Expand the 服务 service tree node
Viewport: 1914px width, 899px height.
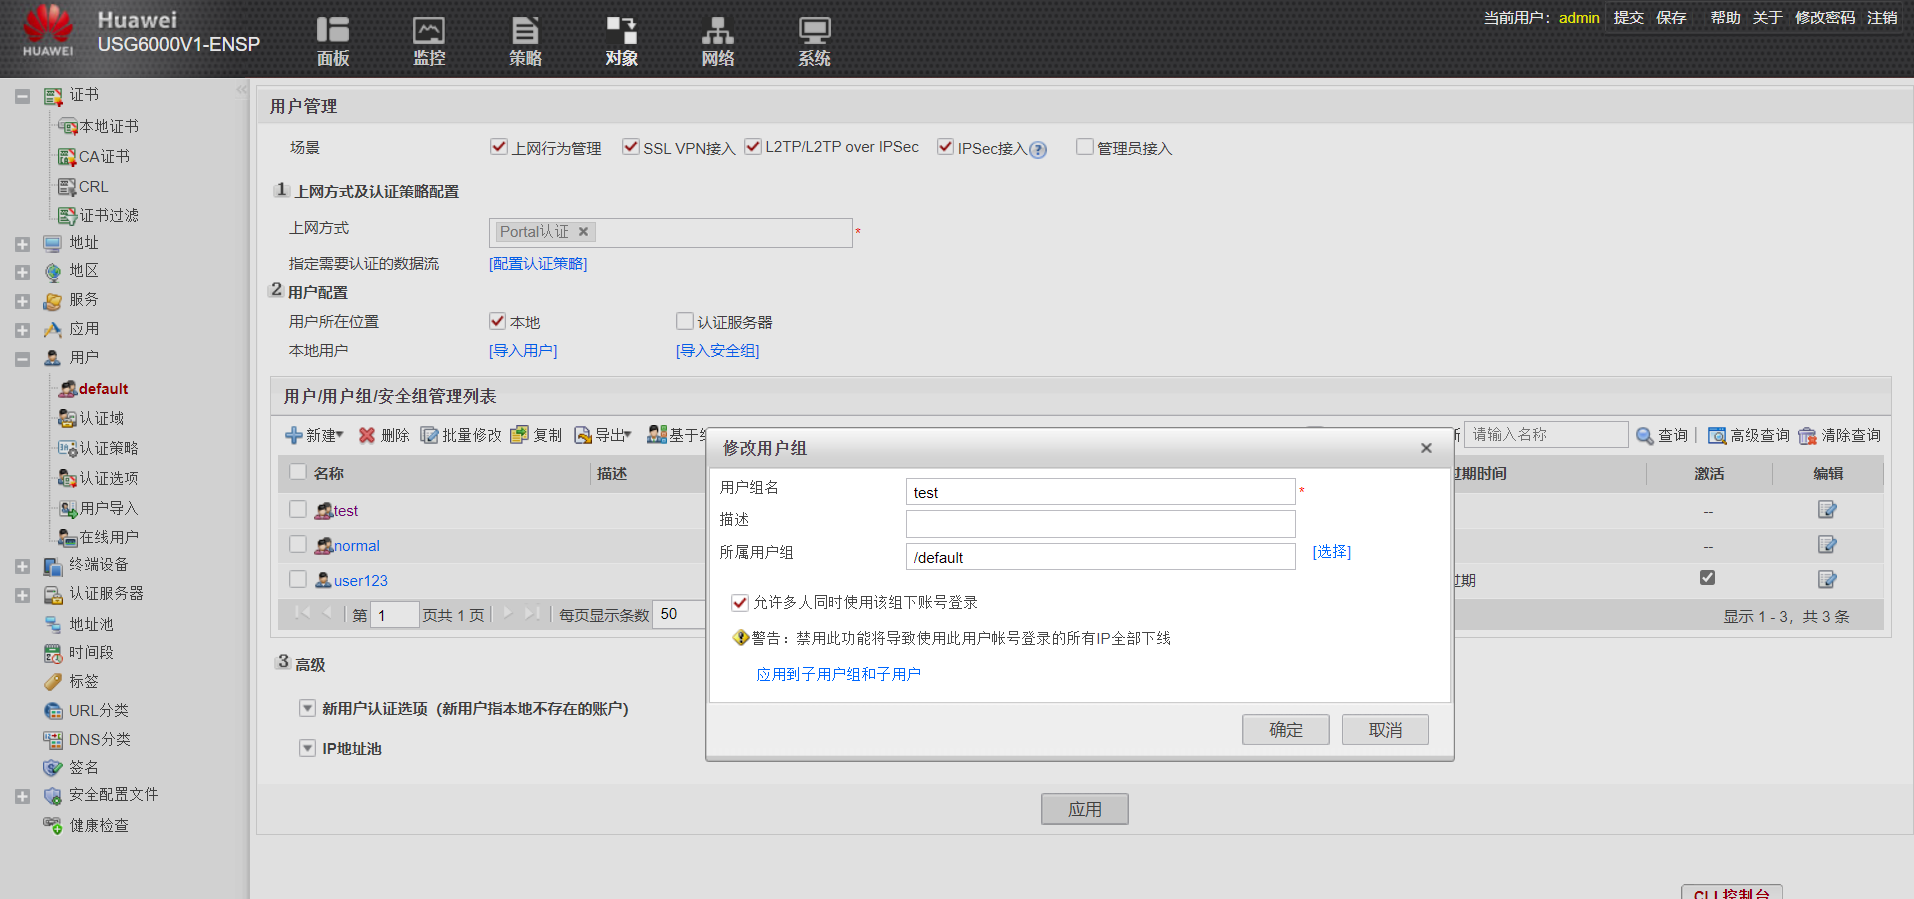click(x=22, y=301)
